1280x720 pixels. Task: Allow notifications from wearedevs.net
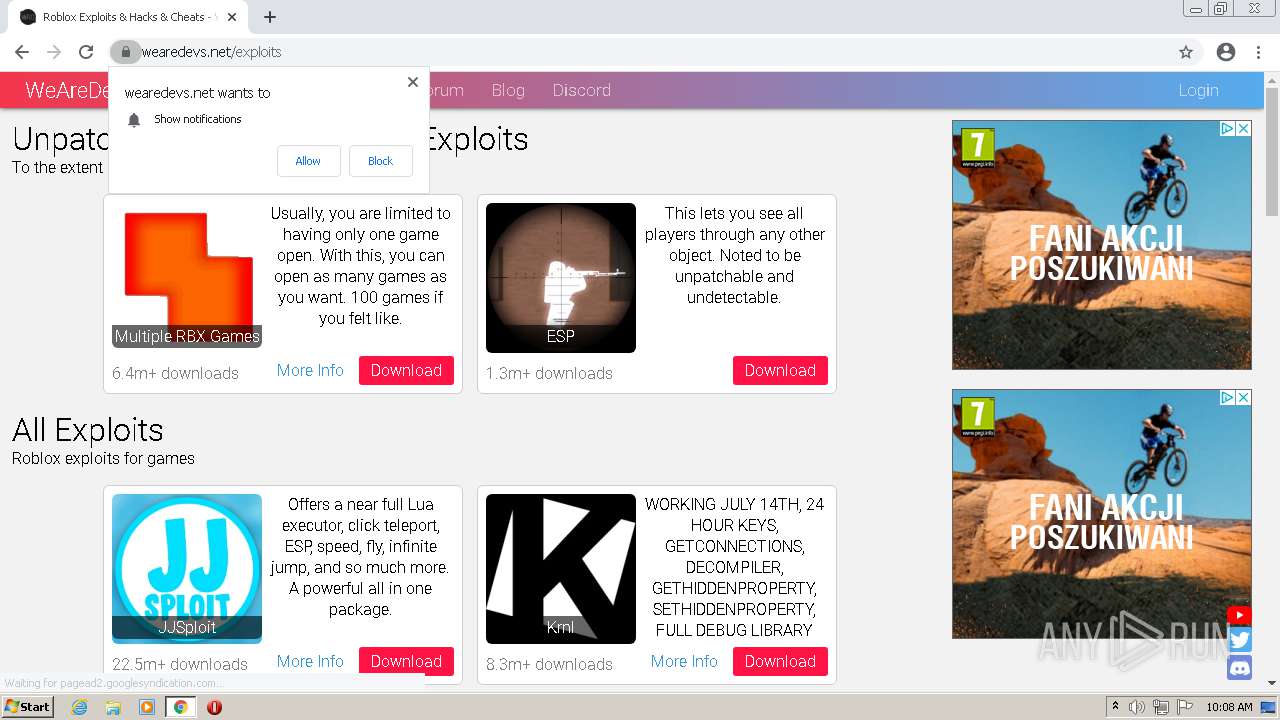[308, 161]
